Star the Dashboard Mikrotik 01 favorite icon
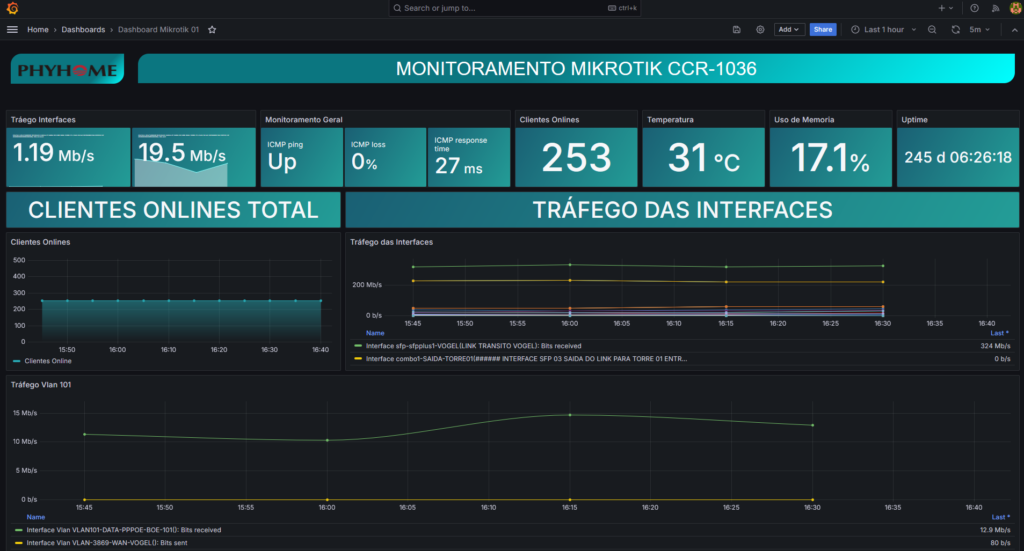Viewport: 1024px width, 551px height. coord(211,30)
